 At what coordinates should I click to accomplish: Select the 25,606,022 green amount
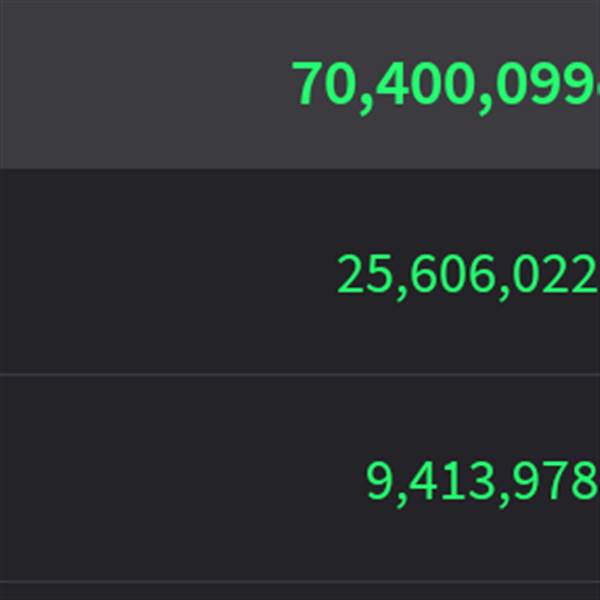pyautogui.click(x=467, y=275)
